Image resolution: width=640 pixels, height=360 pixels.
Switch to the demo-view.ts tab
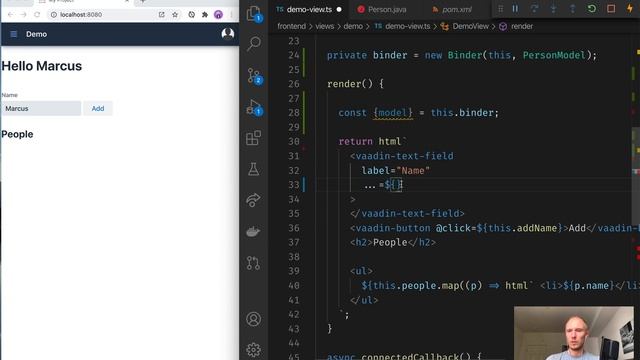pos(309,9)
